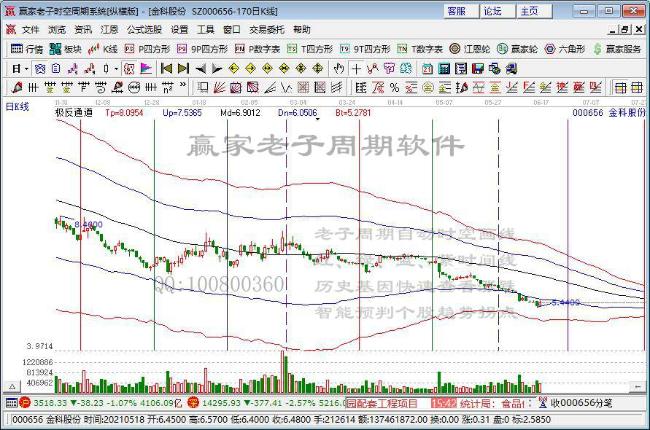This screenshot has height=430, width=650.
Task: Open the 江恩 menu
Action: [109, 29]
